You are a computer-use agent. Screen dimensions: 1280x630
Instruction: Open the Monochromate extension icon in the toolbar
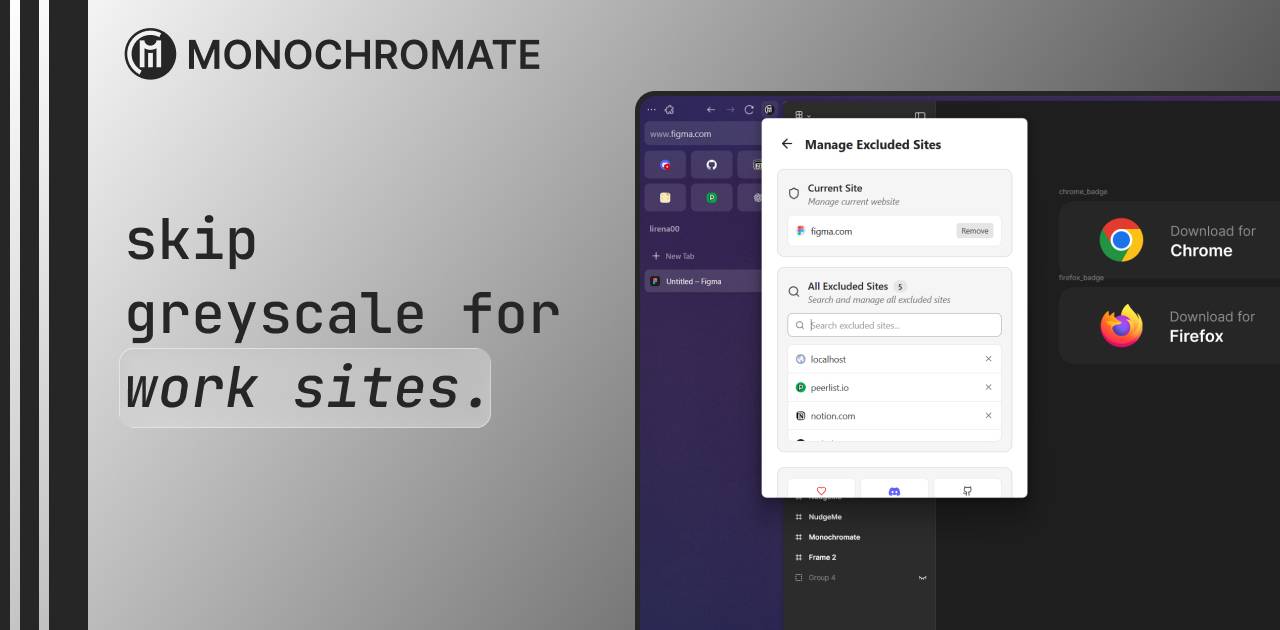[x=768, y=109]
